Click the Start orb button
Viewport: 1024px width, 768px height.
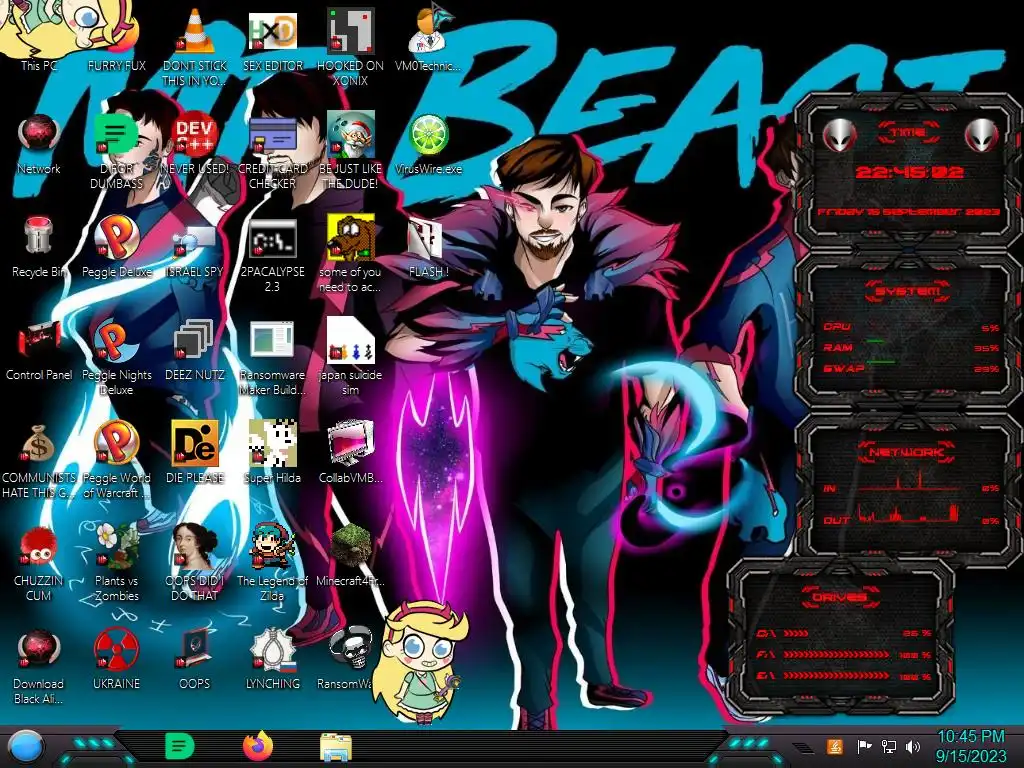25,747
